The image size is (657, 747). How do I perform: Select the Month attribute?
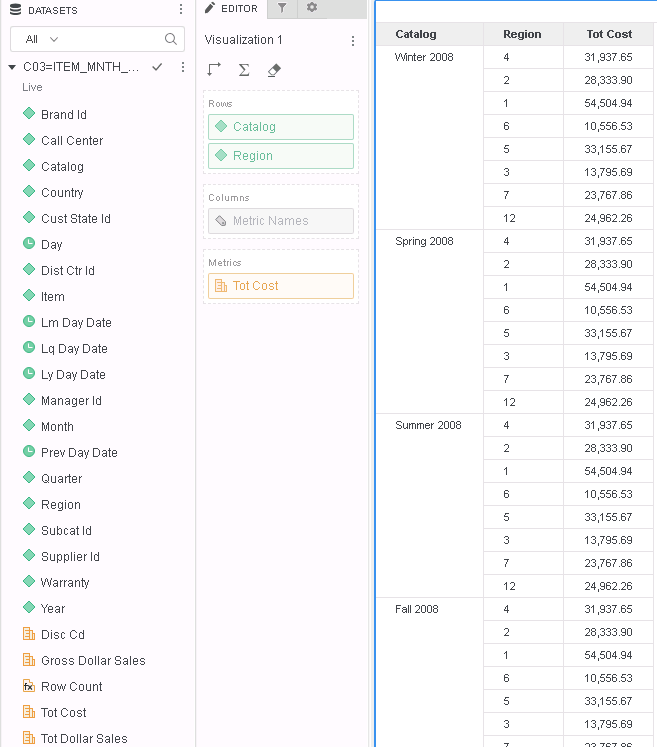coord(57,426)
